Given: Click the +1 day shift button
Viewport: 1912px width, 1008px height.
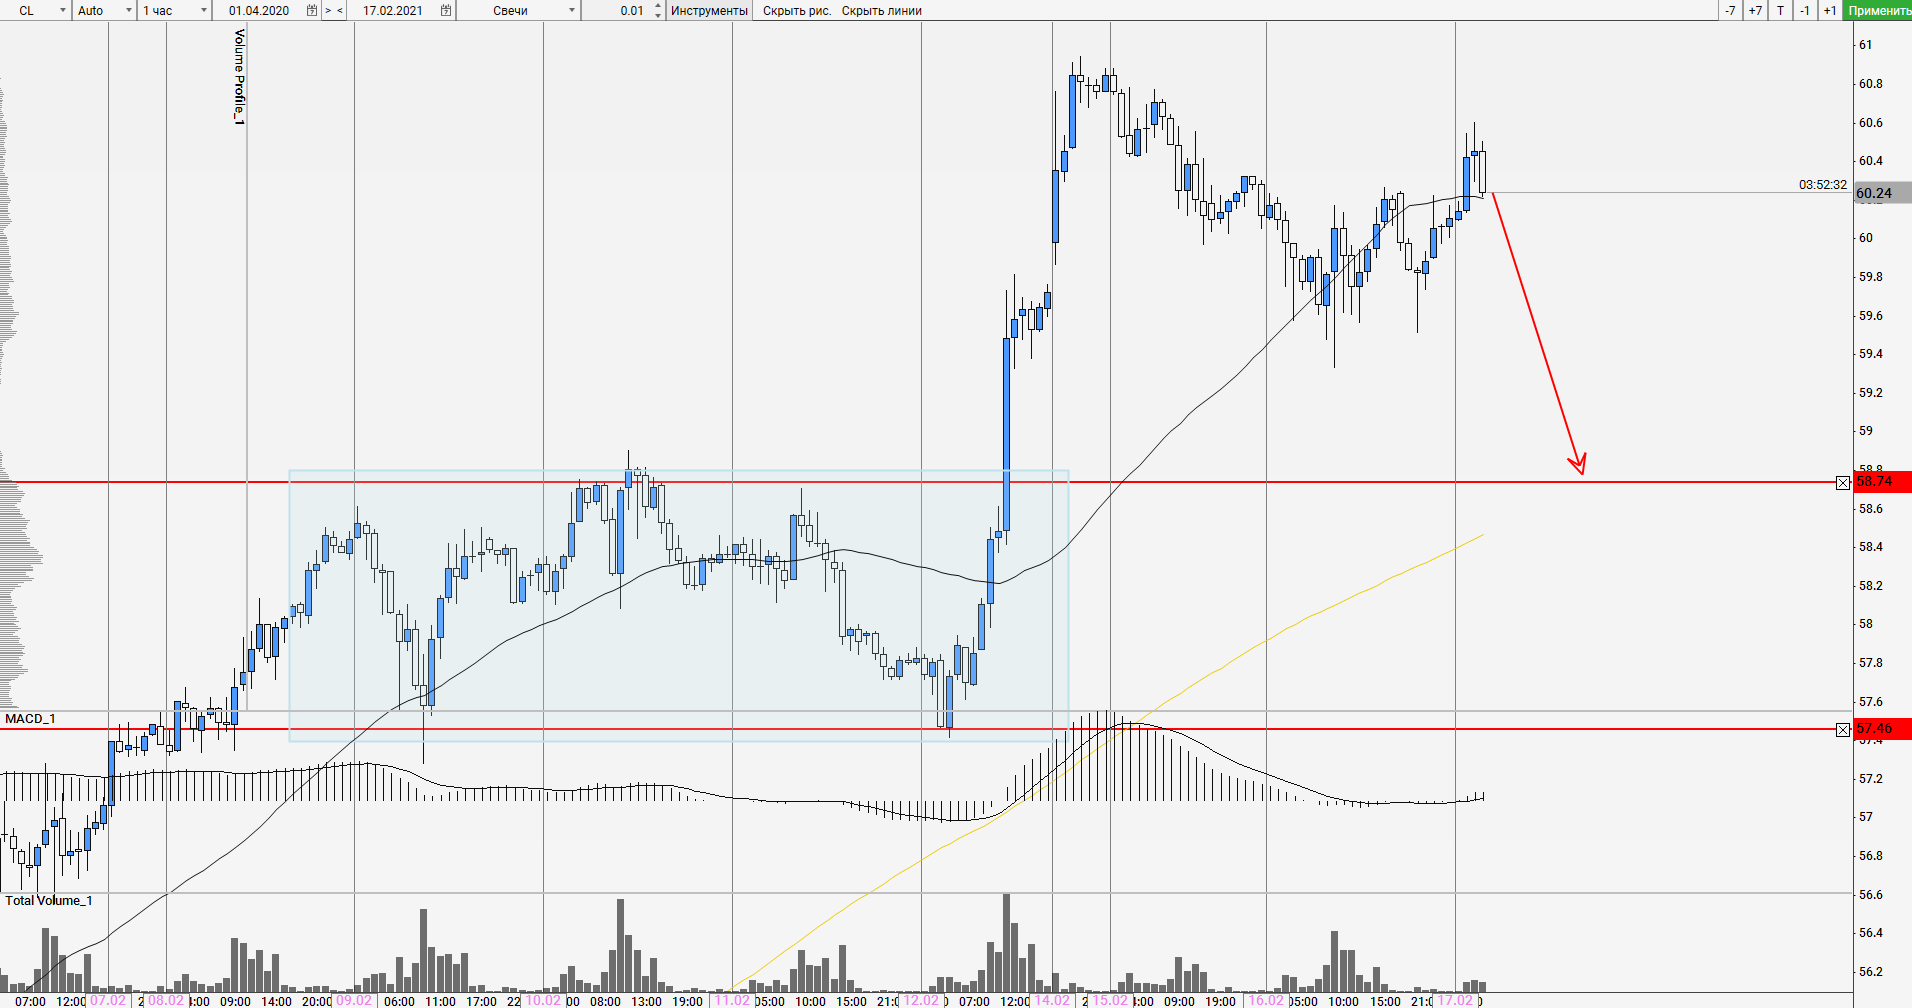Looking at the screenshot, I should coord(1829,10).
